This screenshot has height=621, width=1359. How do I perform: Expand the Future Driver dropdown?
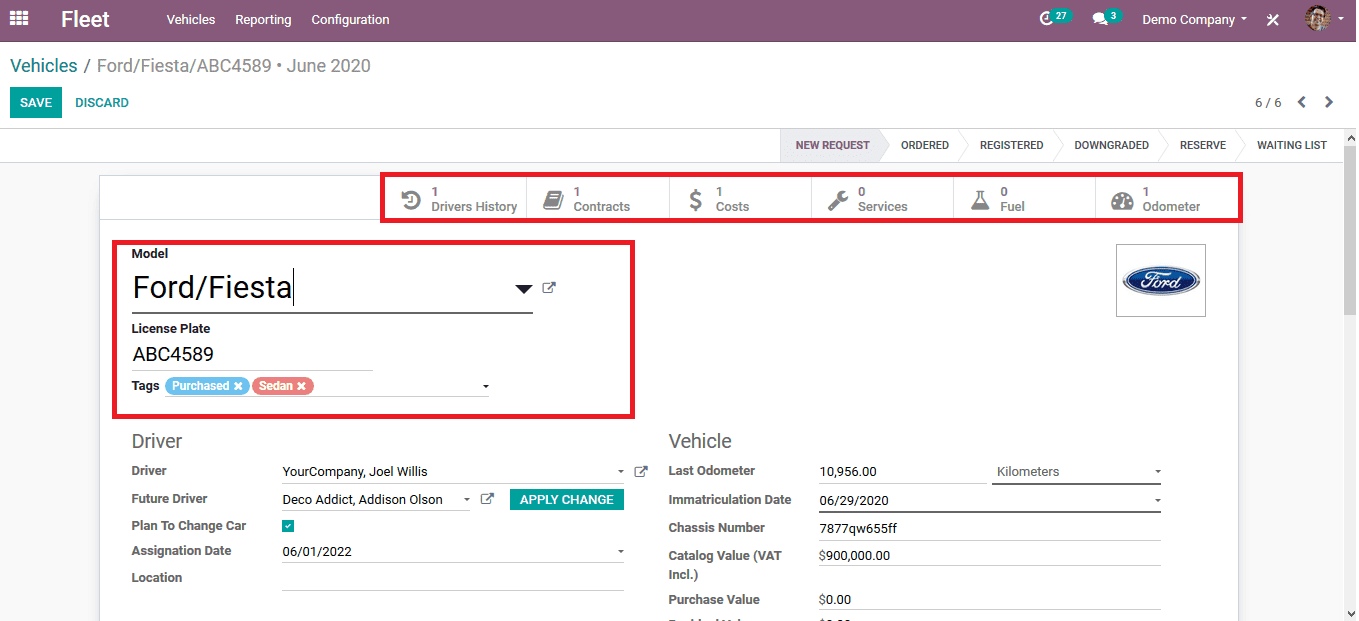(x=466, y=499)
